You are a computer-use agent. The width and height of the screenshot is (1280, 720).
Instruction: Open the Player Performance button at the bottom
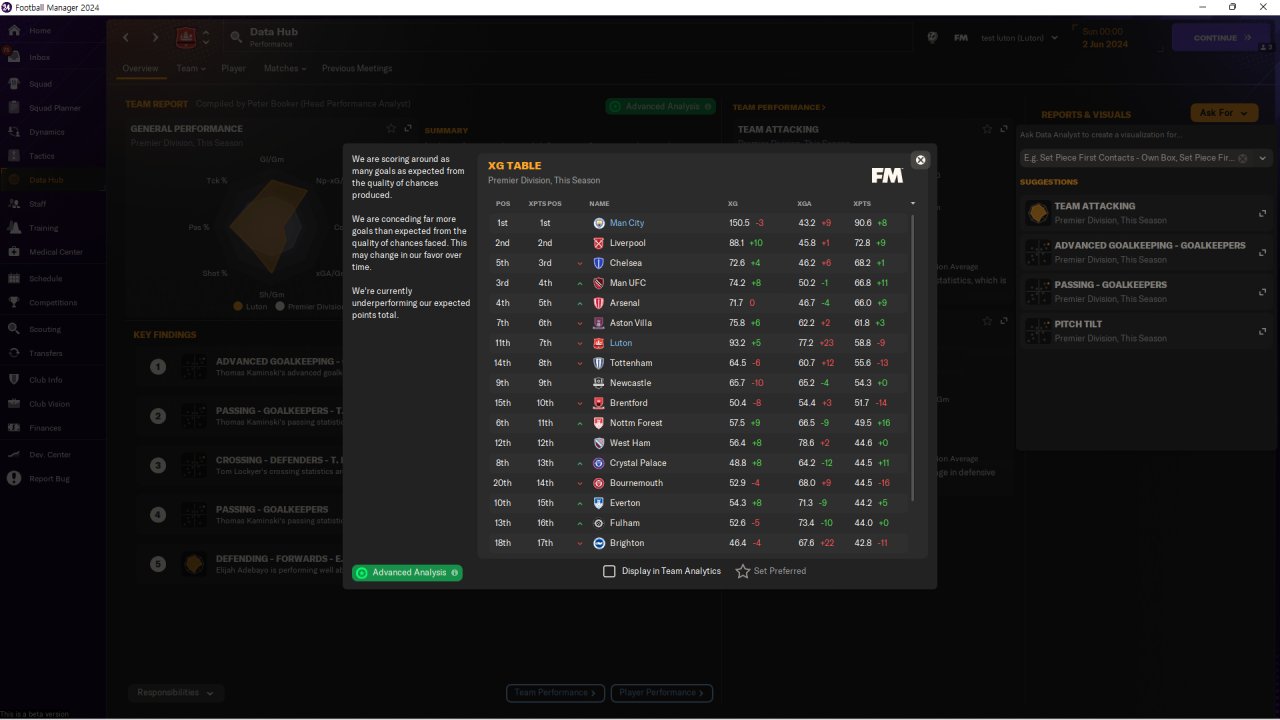662,692
